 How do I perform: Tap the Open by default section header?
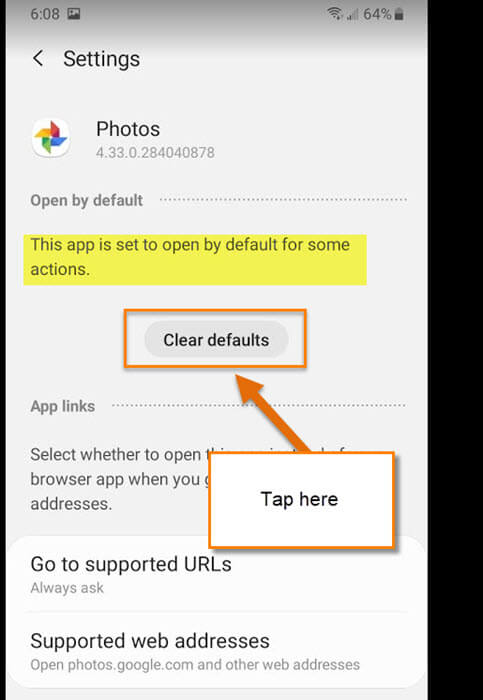(x=87, y=200)
